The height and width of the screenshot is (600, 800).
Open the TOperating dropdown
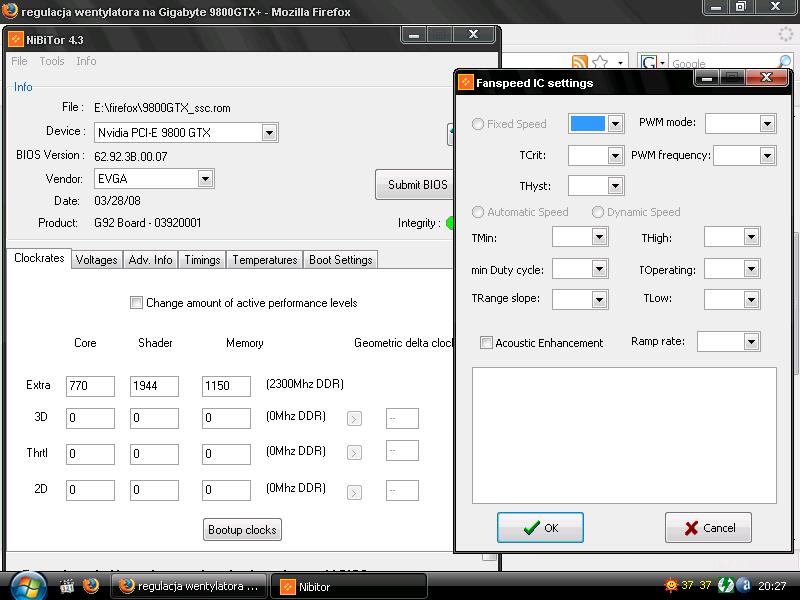coord(751,269)
